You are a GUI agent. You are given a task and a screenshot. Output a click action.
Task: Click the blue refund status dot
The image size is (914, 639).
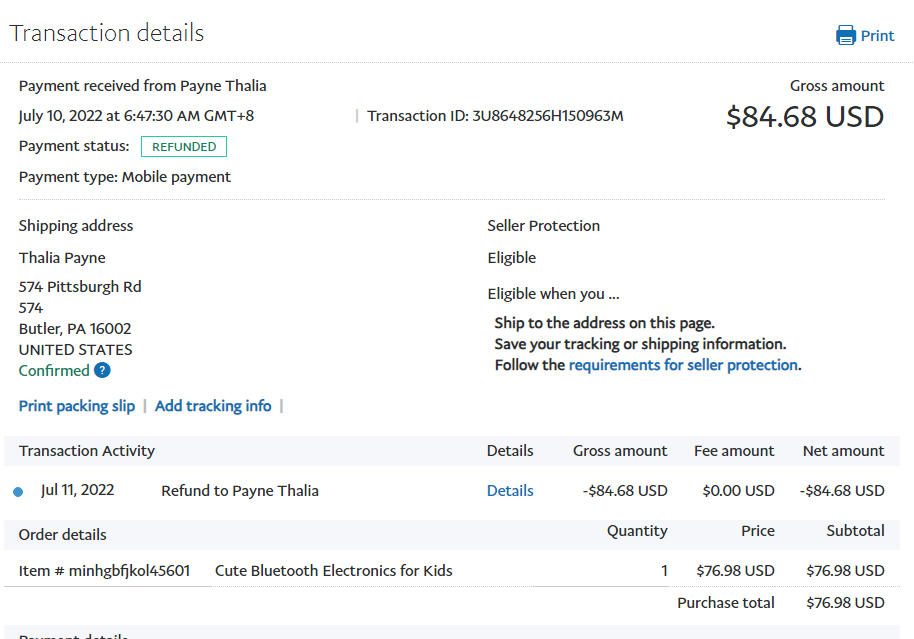point(18,491)
